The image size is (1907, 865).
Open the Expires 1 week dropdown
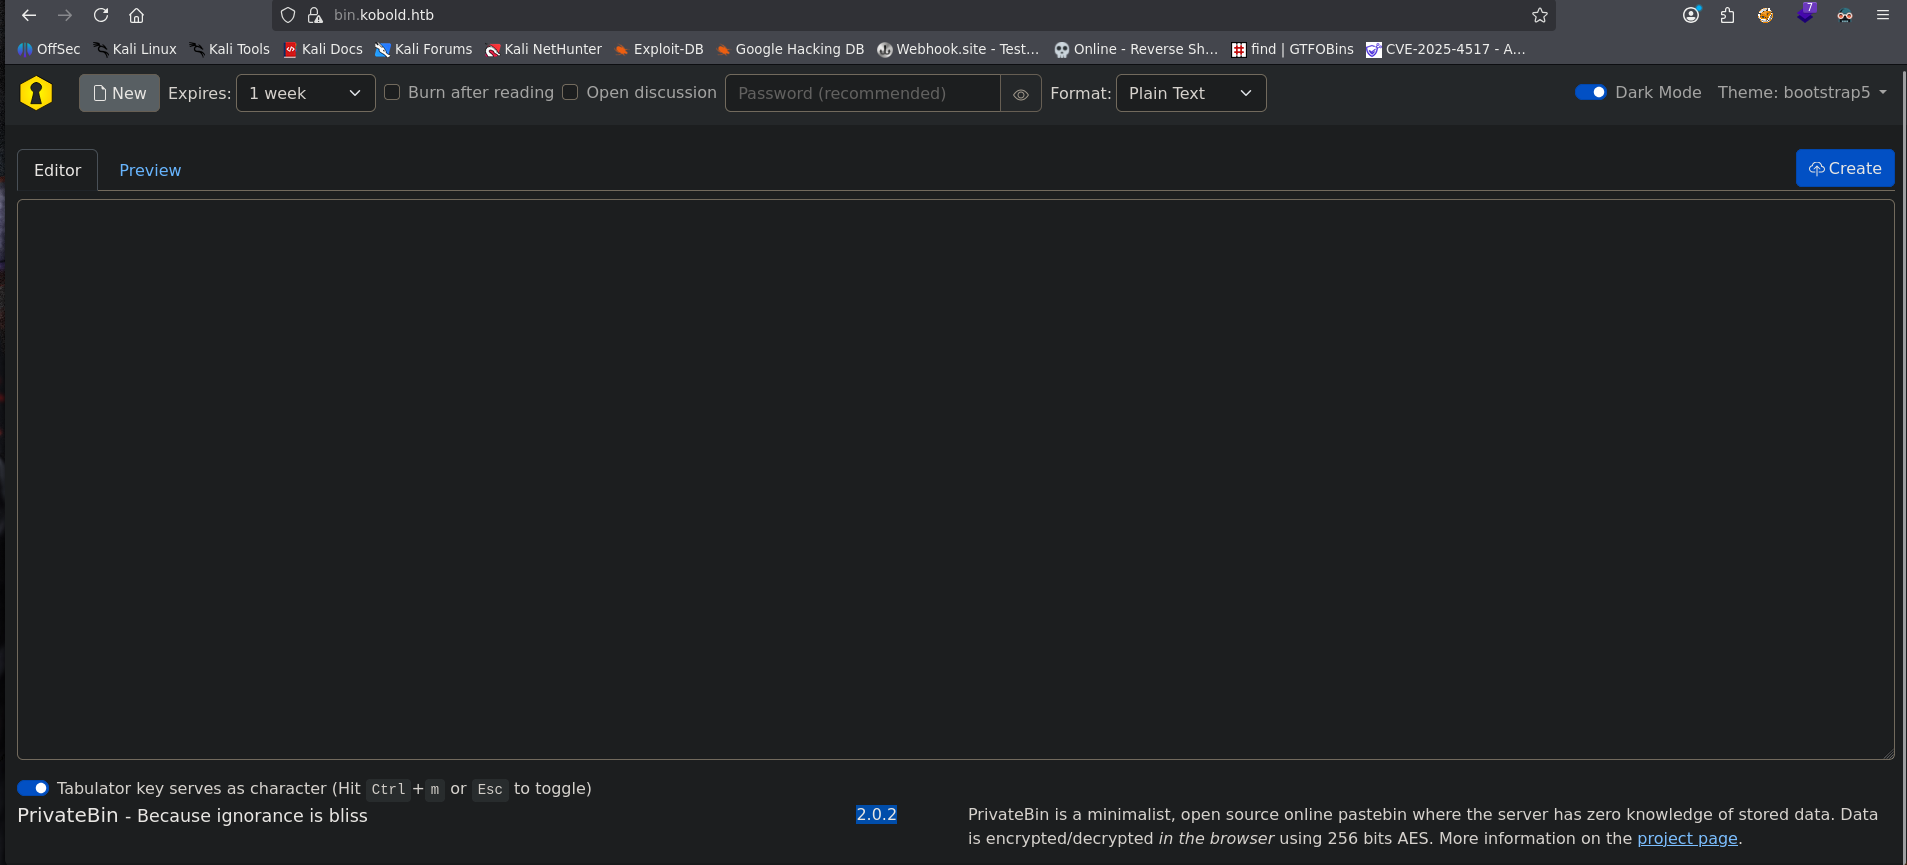(306, 93)
